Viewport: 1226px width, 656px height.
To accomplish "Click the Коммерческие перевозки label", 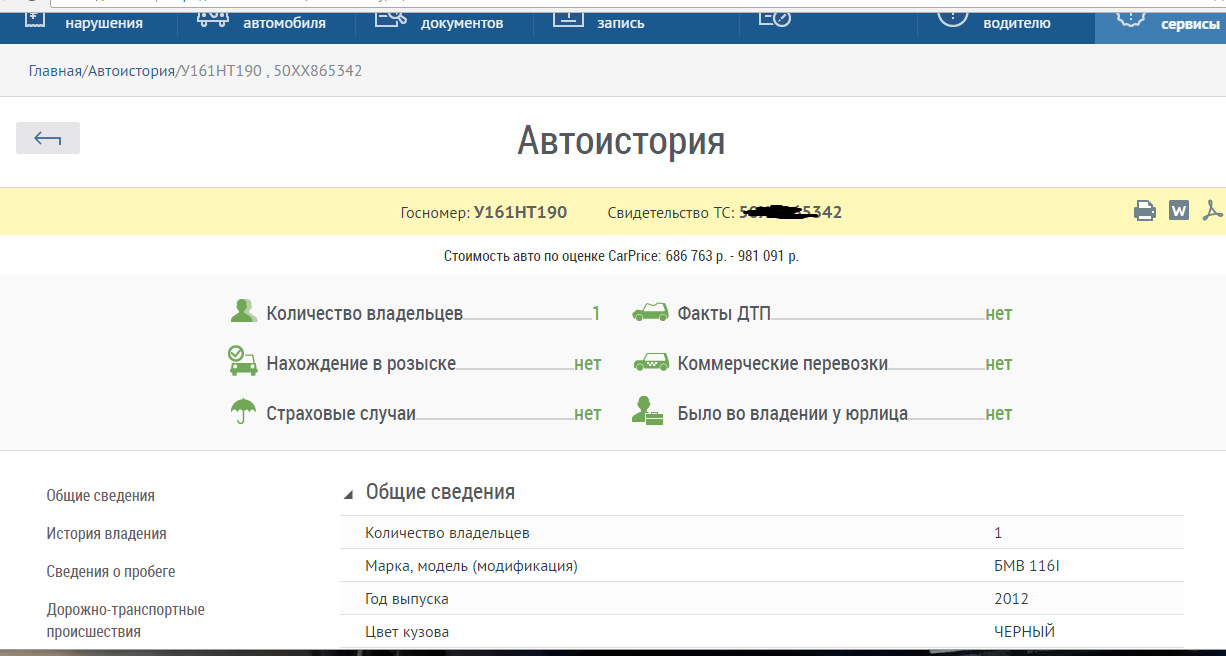I will point(783,363).
